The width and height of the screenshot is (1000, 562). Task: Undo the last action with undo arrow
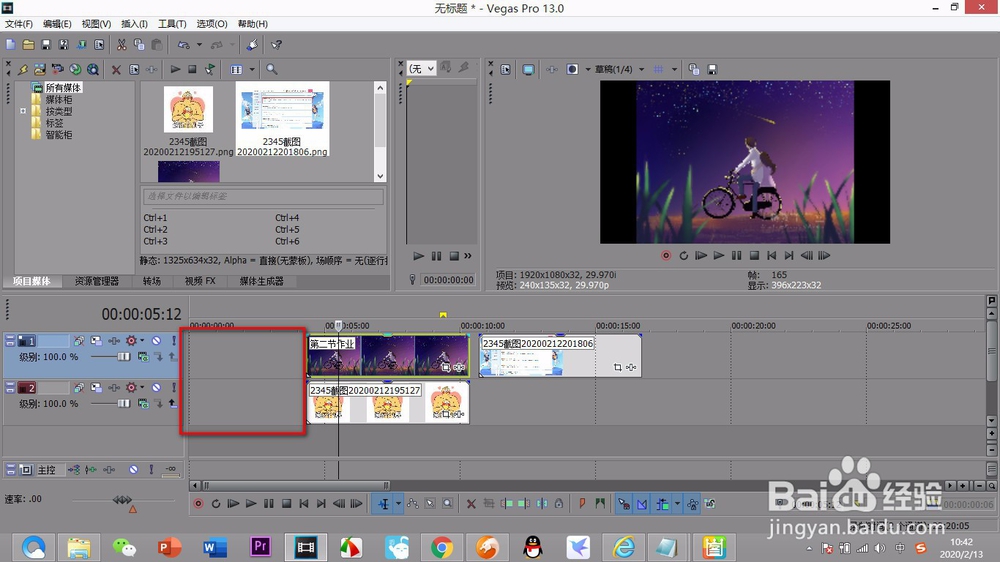pyautogui.click(x=183, y=45)
